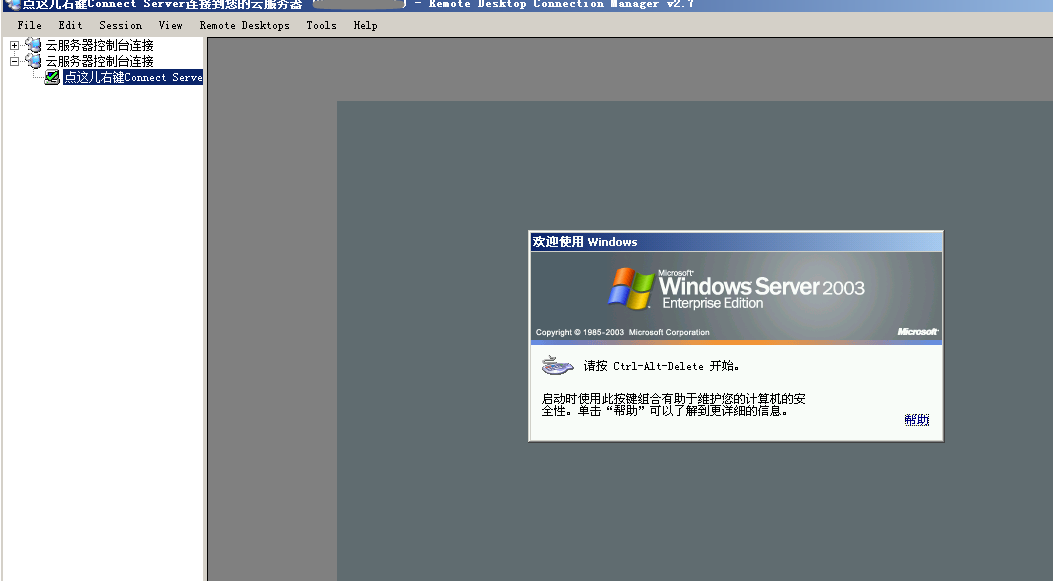Select the expanded 云服务器控制台连接 group label
Screen dimensions: 1053x581
point(99,61)
